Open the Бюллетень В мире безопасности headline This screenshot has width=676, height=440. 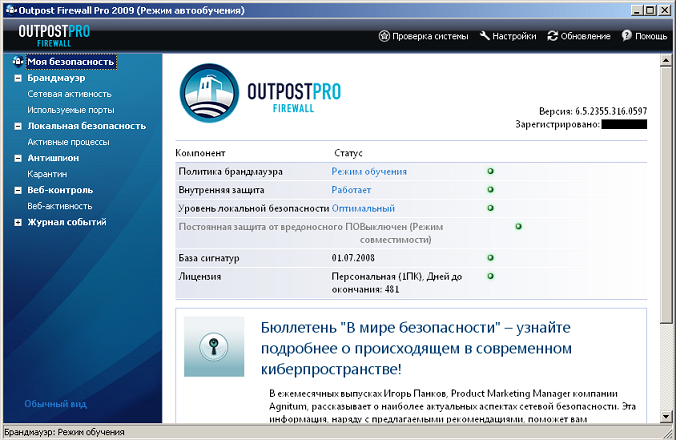pos(416,348)
